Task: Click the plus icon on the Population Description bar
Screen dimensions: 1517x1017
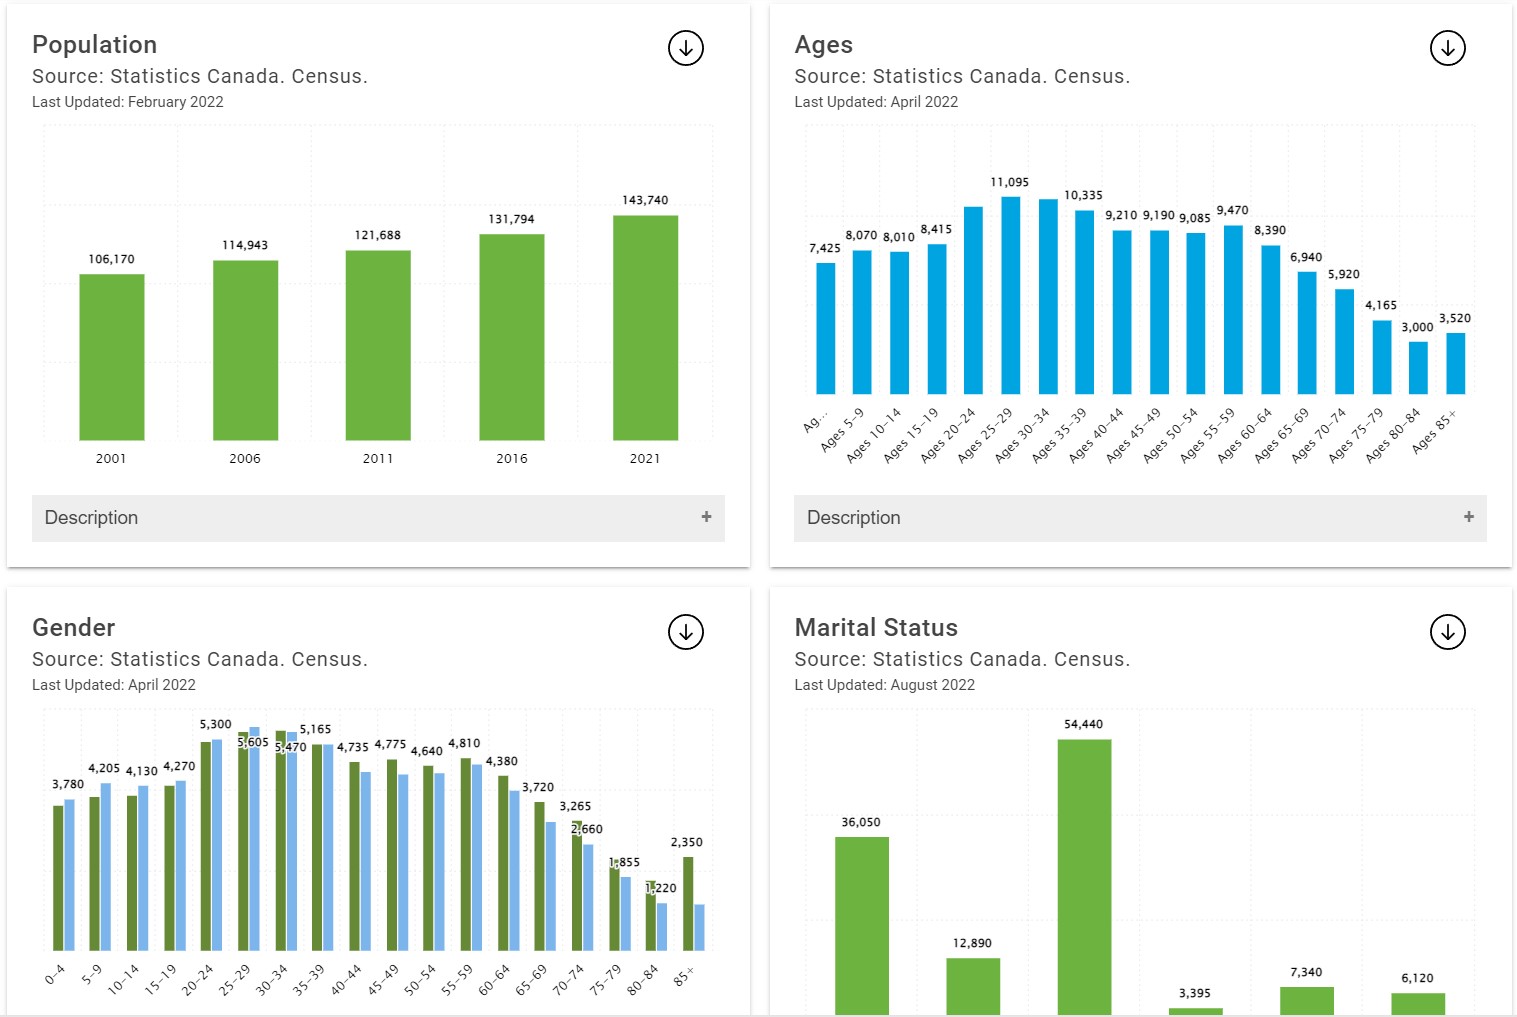Action: coord(706,518)
